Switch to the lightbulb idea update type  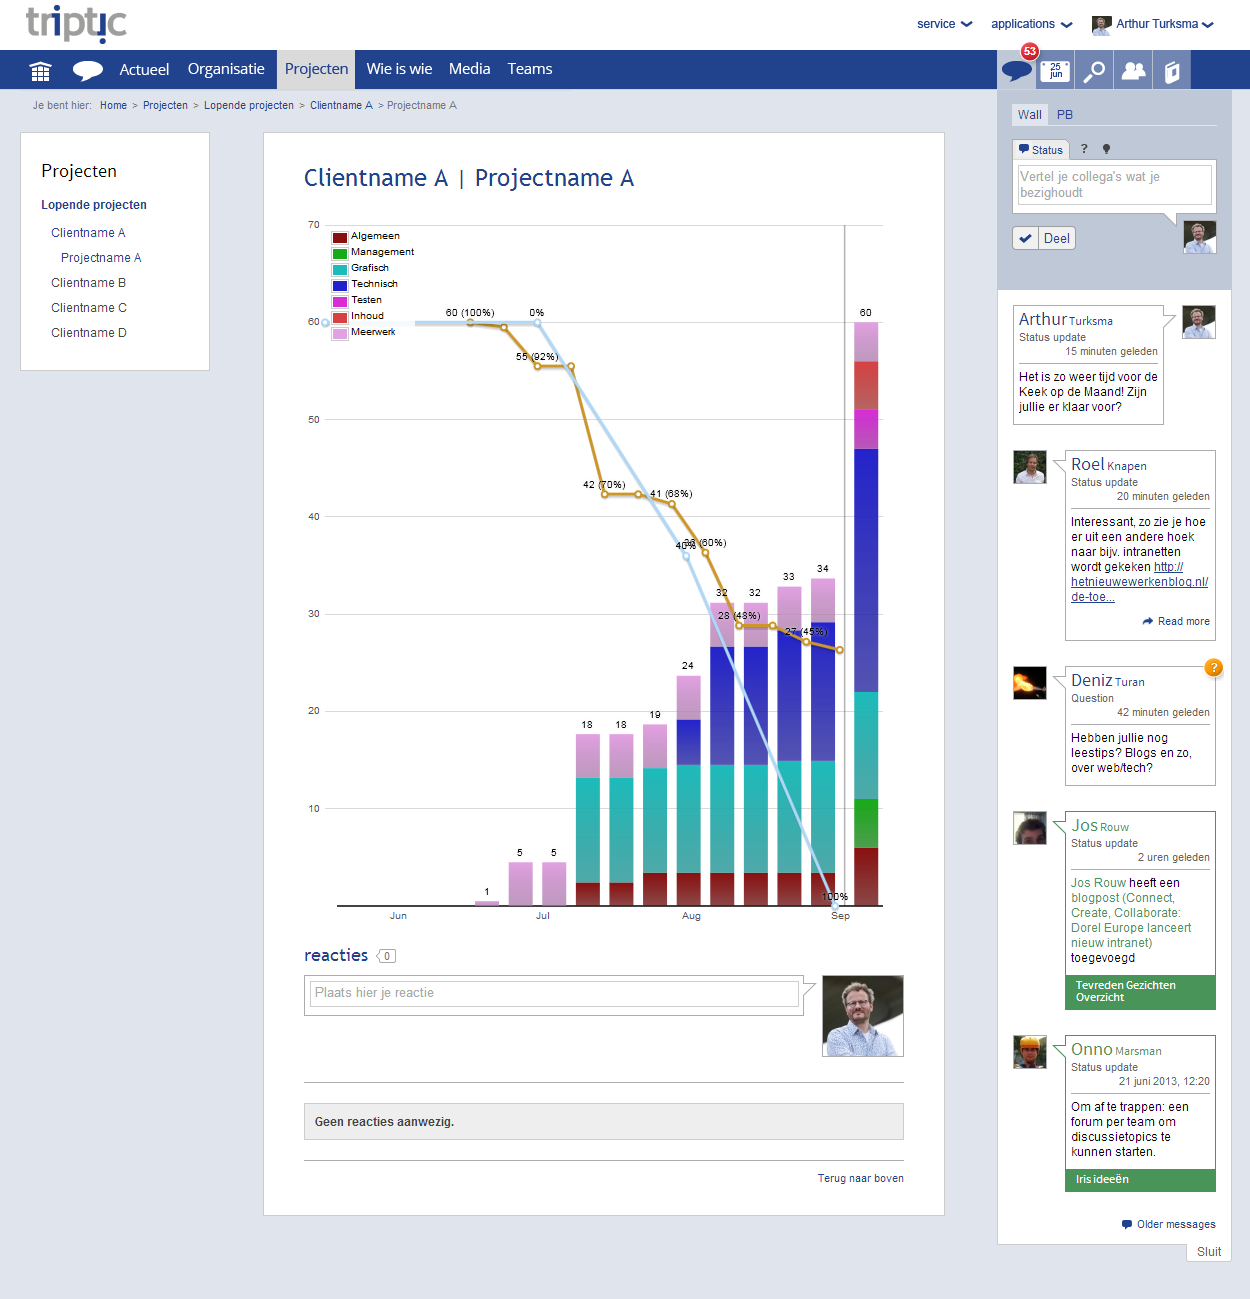[x=1107, y=149]
